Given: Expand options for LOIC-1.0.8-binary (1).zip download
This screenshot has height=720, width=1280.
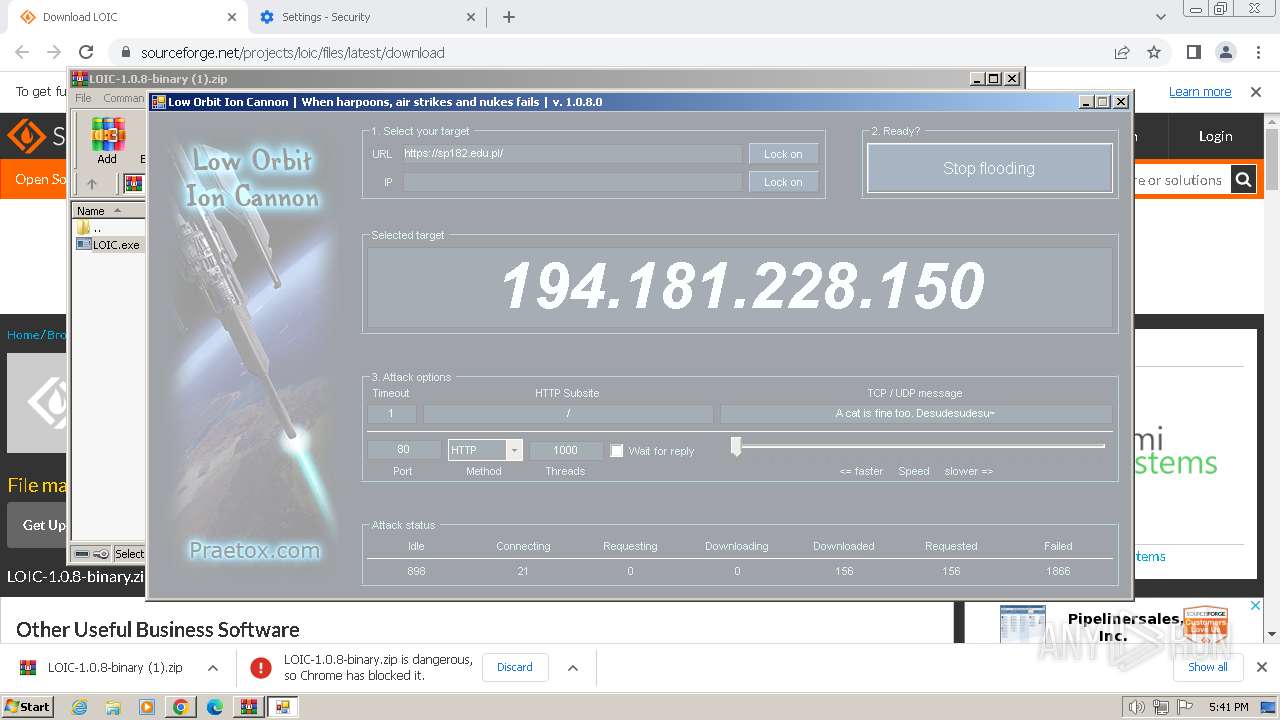Looking at the screenshot, I should (213, 668).
